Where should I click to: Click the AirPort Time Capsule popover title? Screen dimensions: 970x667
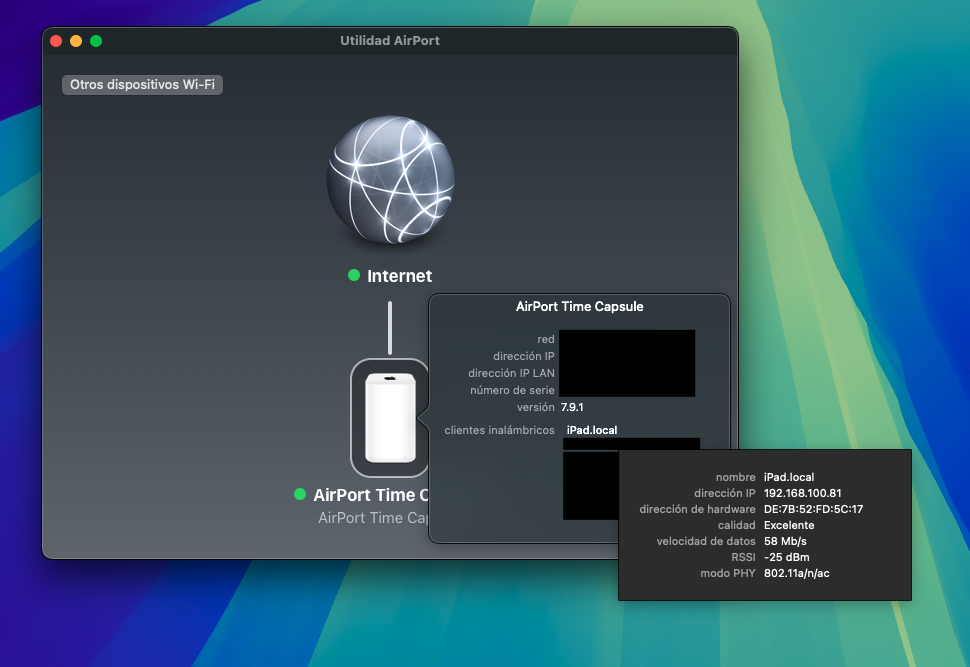pyautogui.click(x=580, y=306)
